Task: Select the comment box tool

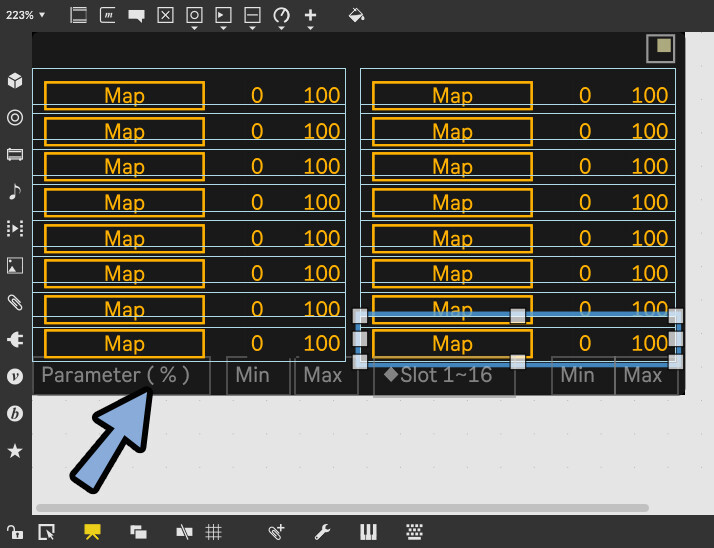Action: [x=136, y=15]
